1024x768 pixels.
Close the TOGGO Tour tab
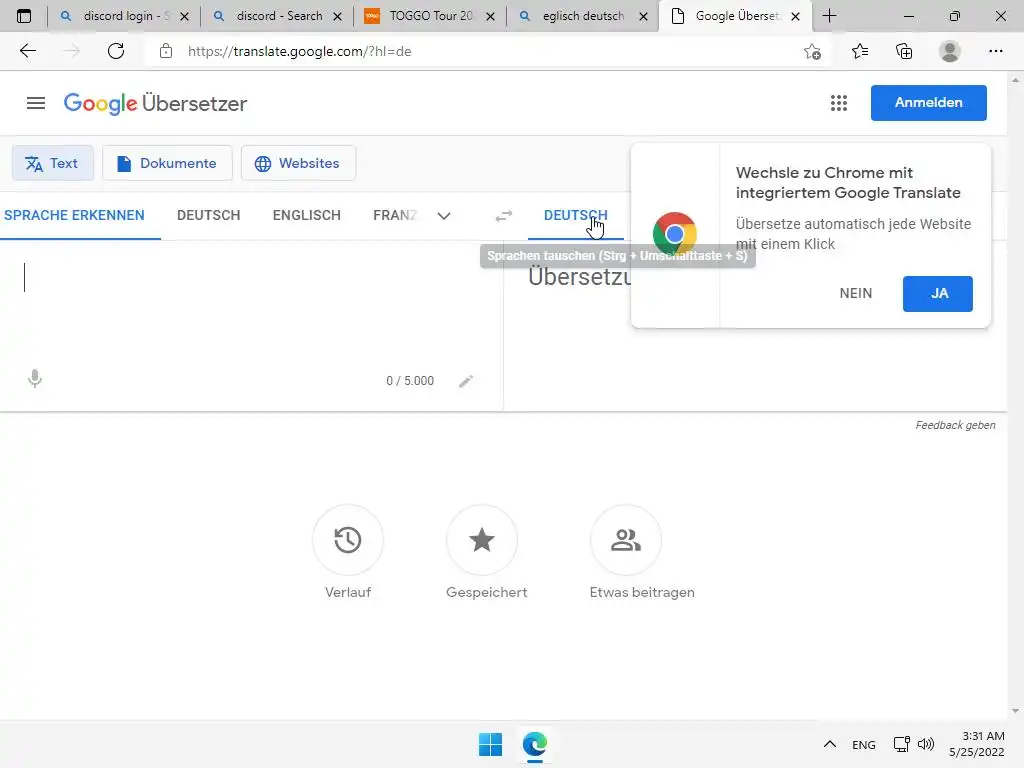490,16
